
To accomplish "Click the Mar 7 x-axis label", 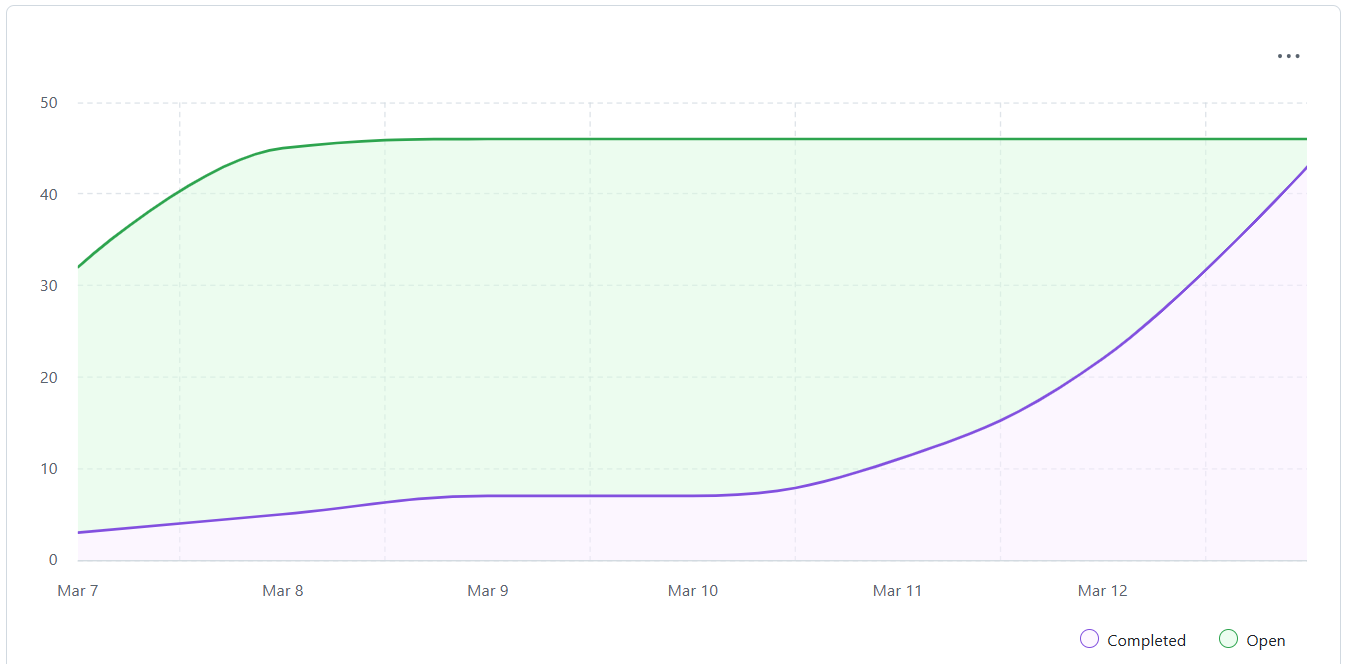I will pyautogui.click(x=78, y=591).
